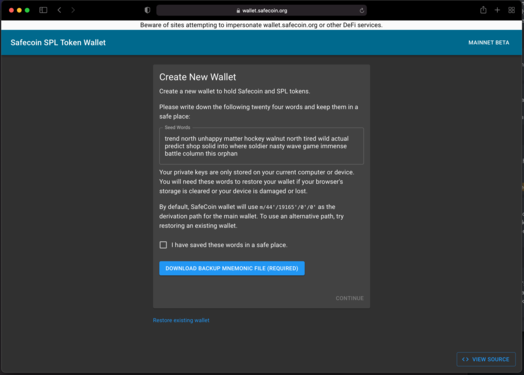Viewport: 524px width, 375px height.
Task: Click Download Backup Mnemonic File button
Action: pos(232,268)
